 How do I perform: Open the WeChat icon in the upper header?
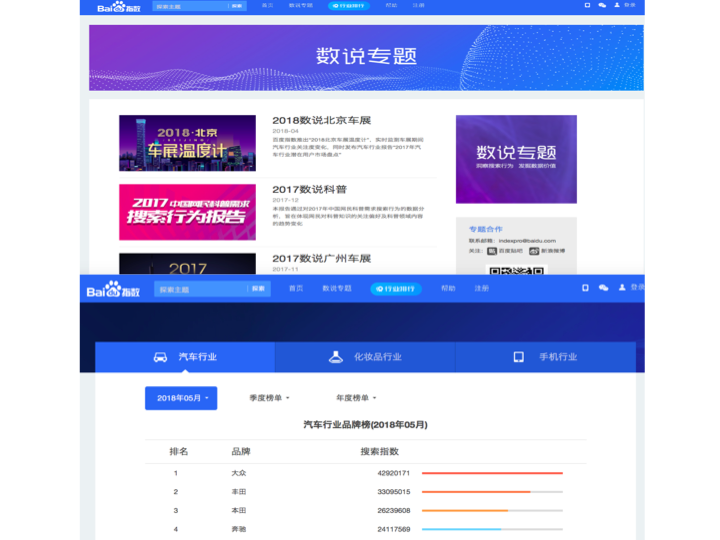pyautogui.click(x=602, y=5)
